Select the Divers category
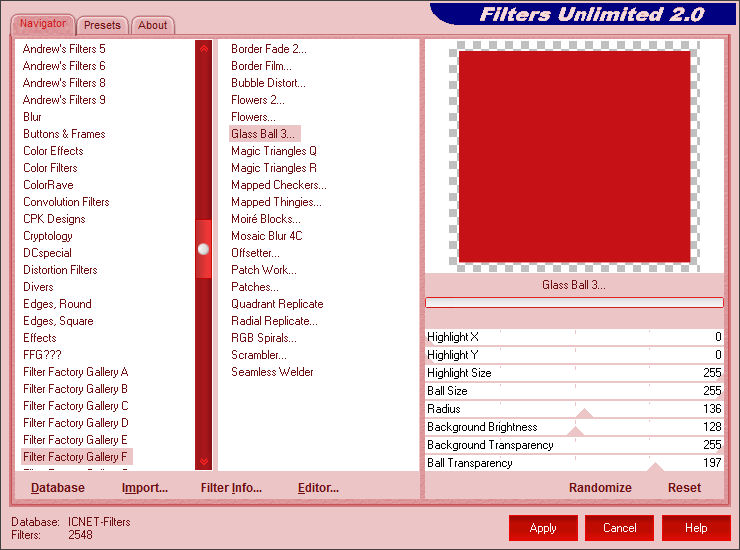The image size is (740, 550). click(38, 287)
